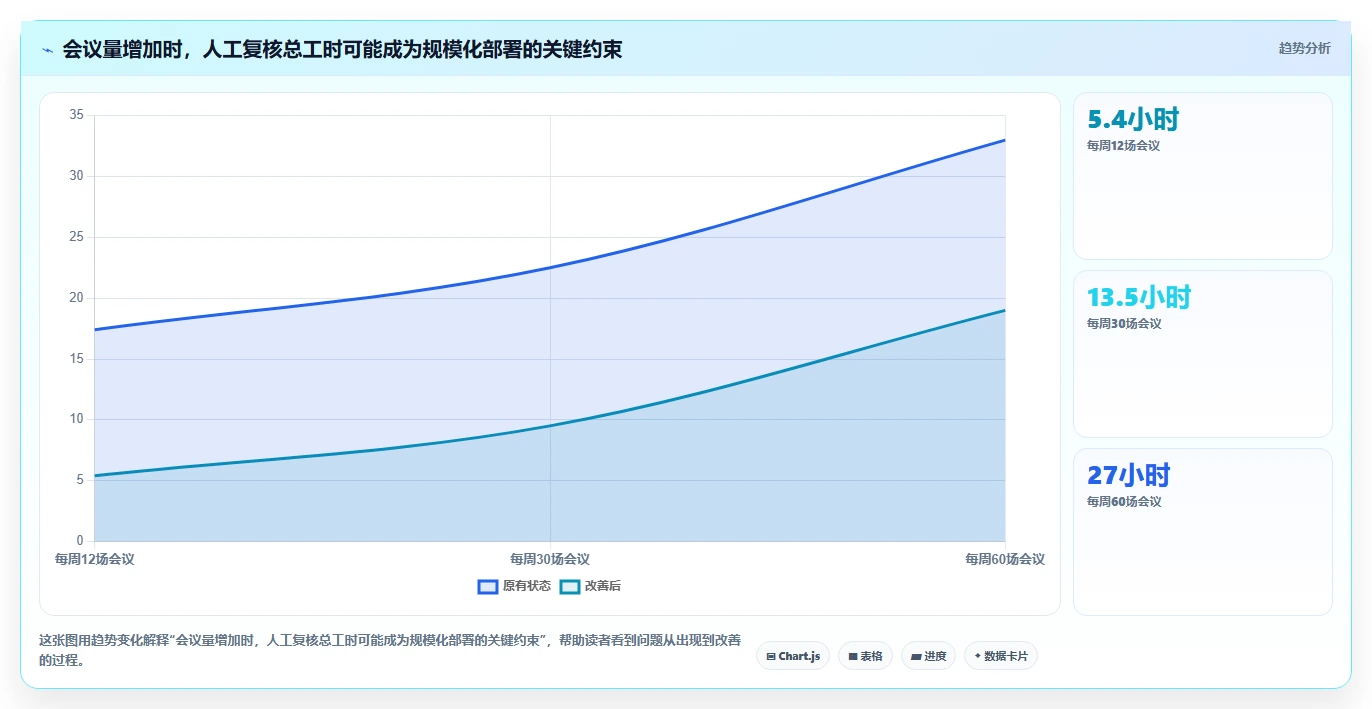Click the 原有状态 legend color box
Screen dimensions: 1372x709
pyautogui.click(x=488, y=587)
